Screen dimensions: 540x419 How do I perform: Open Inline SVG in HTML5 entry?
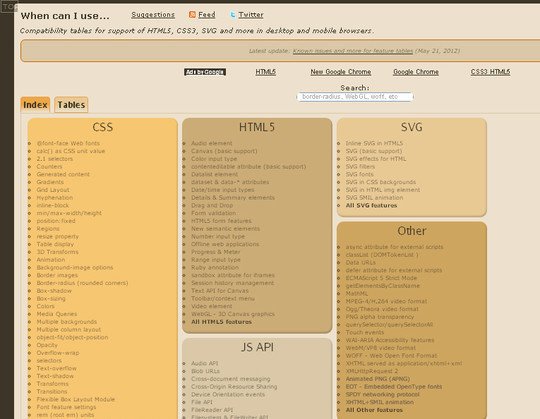(374, 143)
